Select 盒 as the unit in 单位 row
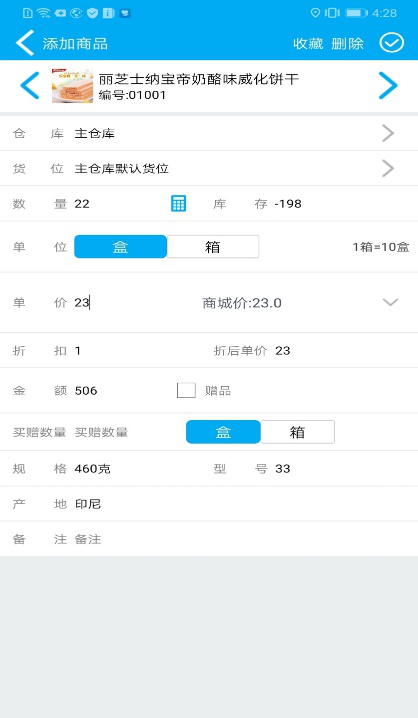 (120, 247)
